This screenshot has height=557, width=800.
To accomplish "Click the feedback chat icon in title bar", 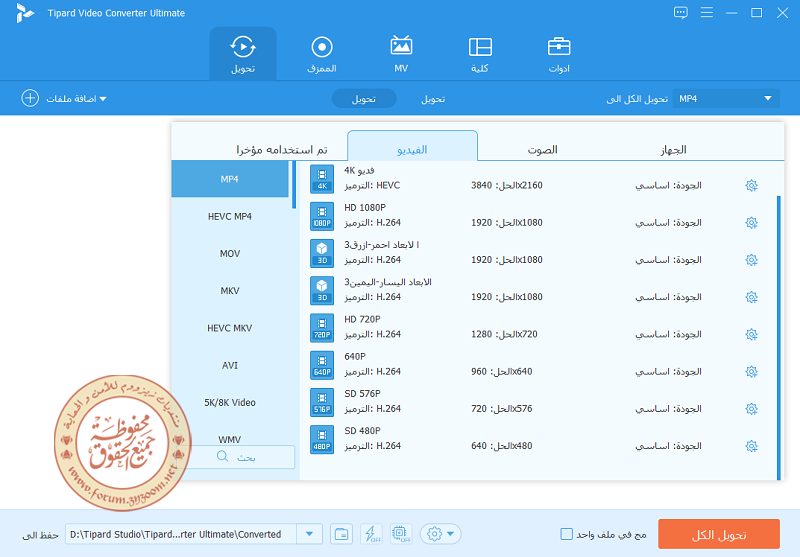I will [x=681, y=13].
